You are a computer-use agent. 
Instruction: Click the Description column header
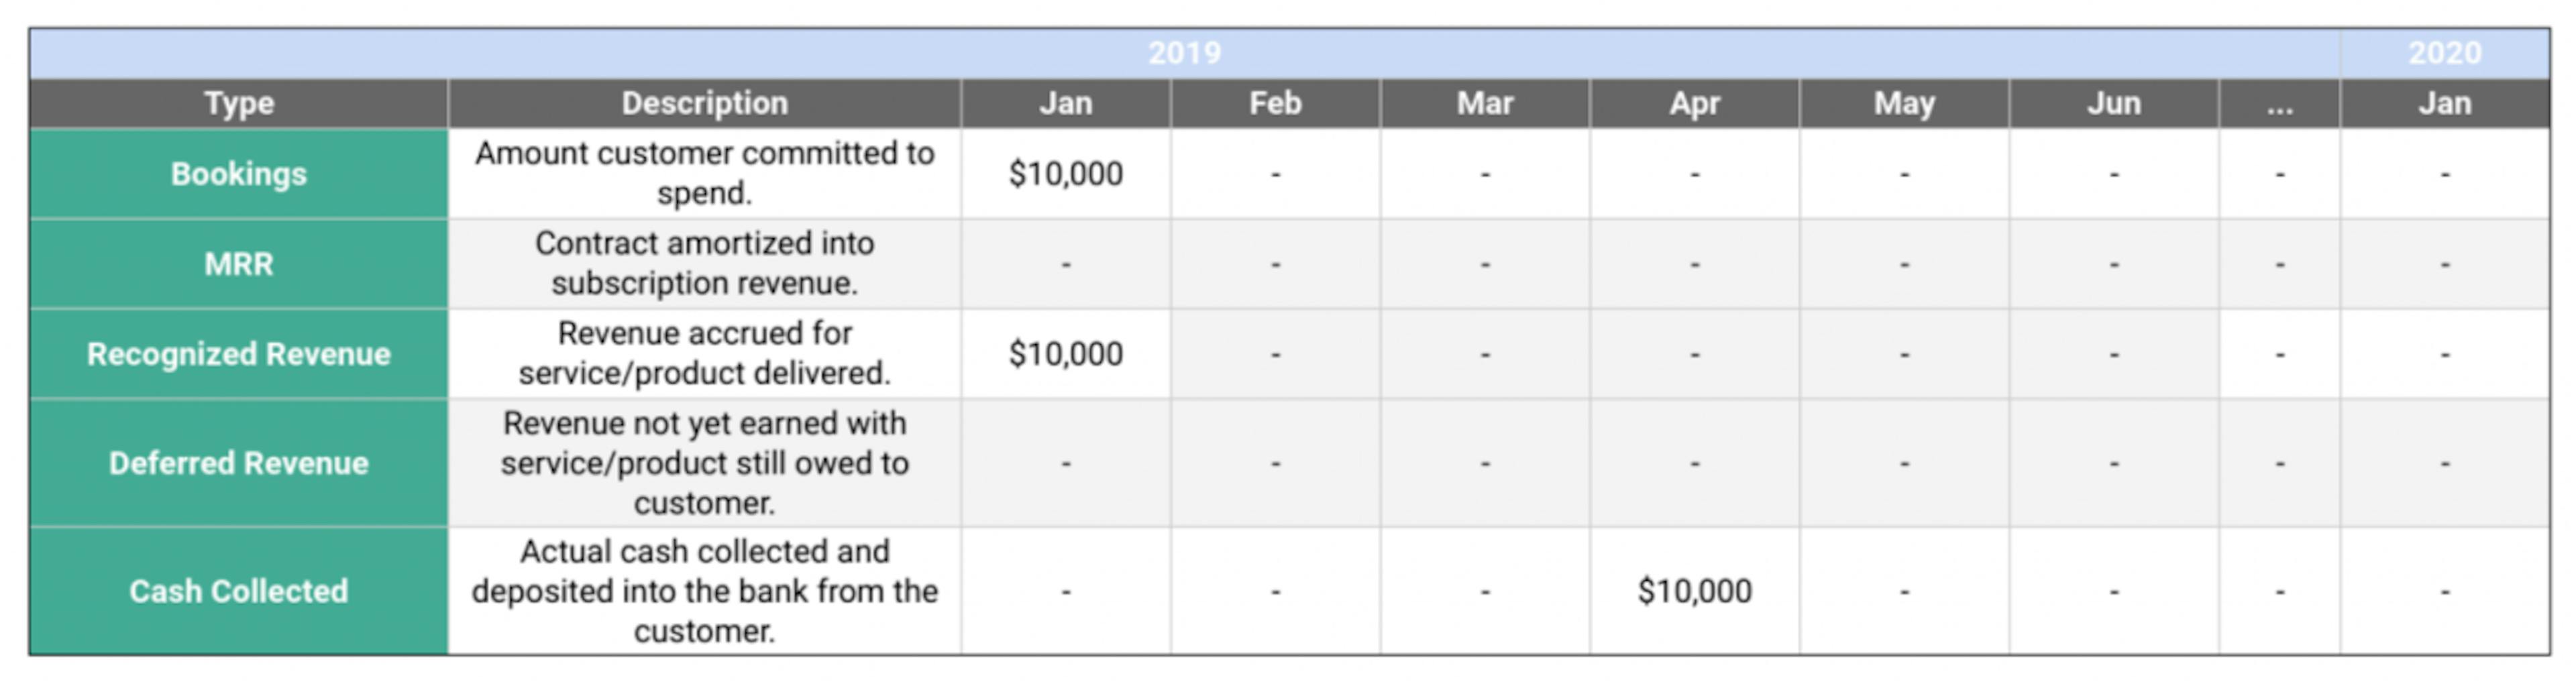click(705, 104)
